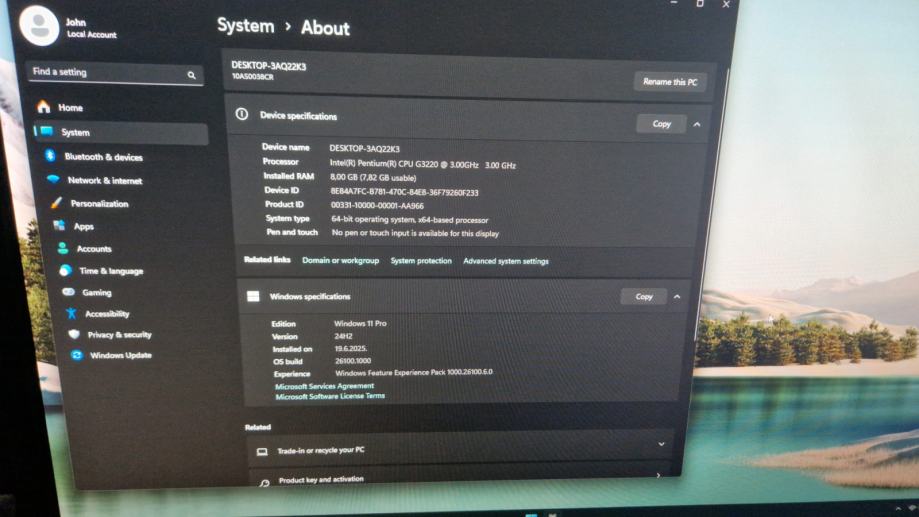Maximize the Settings window

pos(700,4)
